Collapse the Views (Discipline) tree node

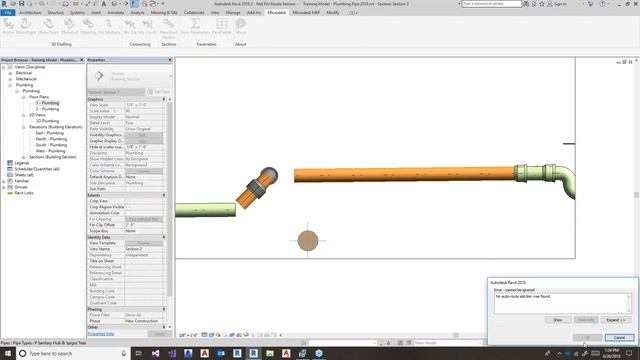[x=4, y=67]
